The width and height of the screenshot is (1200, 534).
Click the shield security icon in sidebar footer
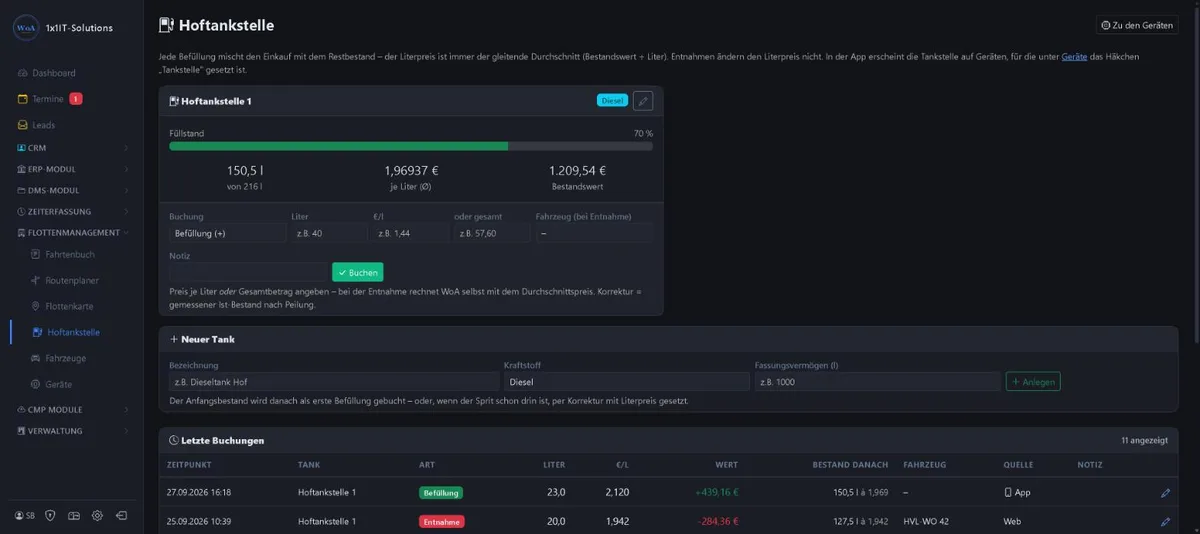coord(50,515)
